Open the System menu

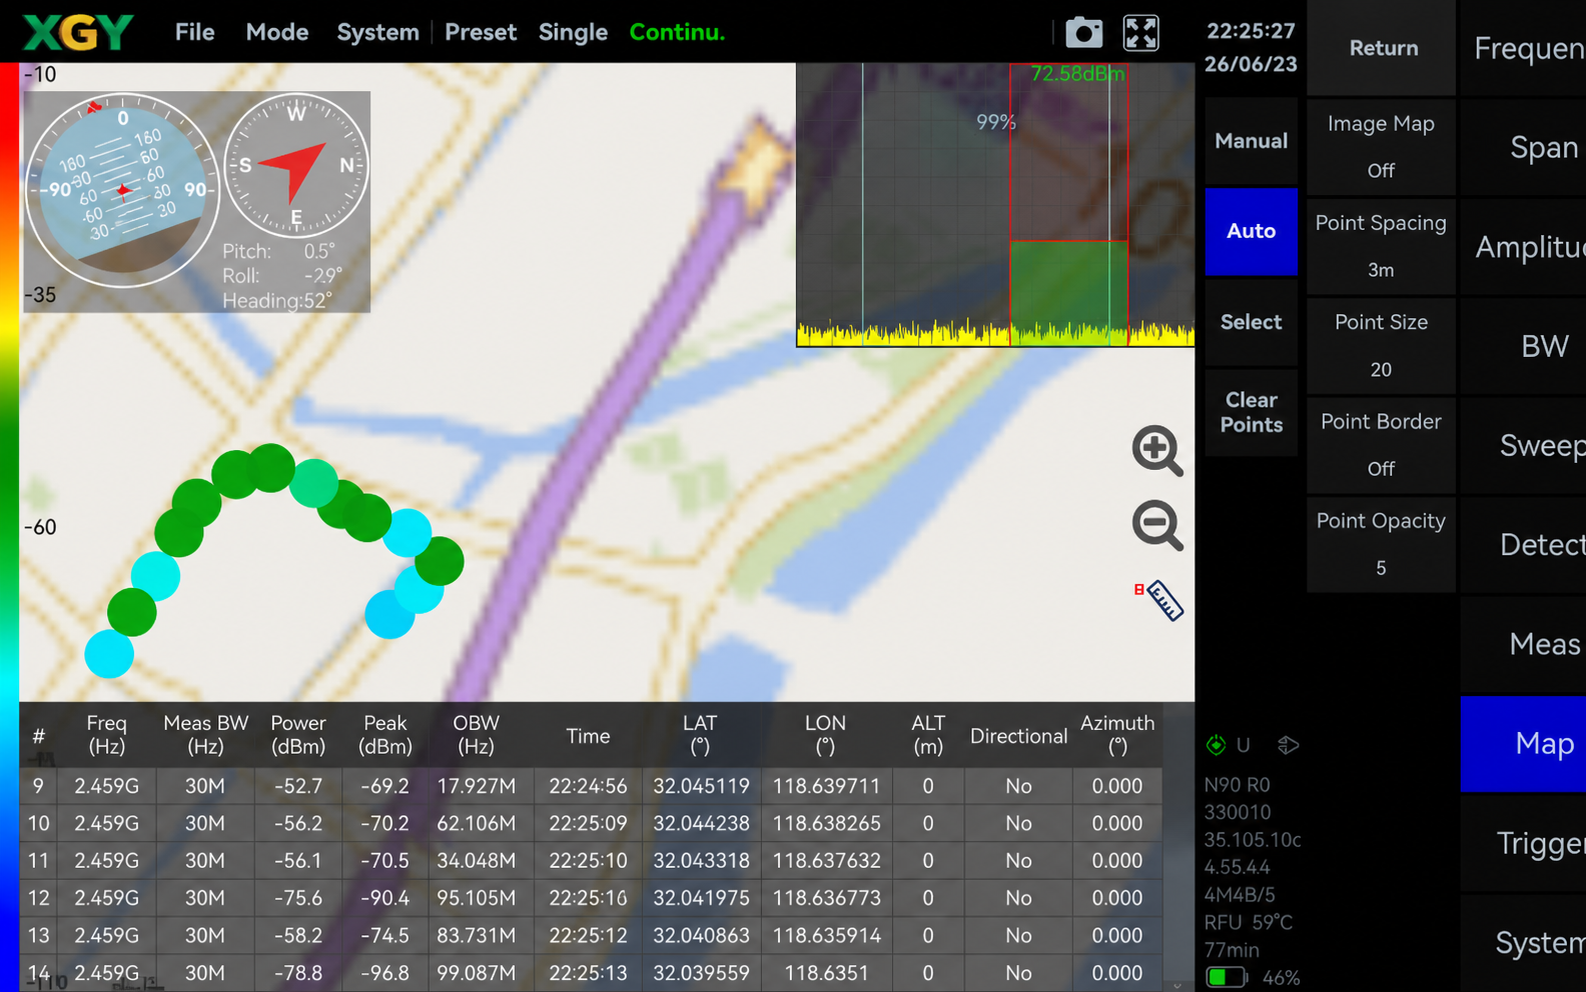click(x=377, y=32)
